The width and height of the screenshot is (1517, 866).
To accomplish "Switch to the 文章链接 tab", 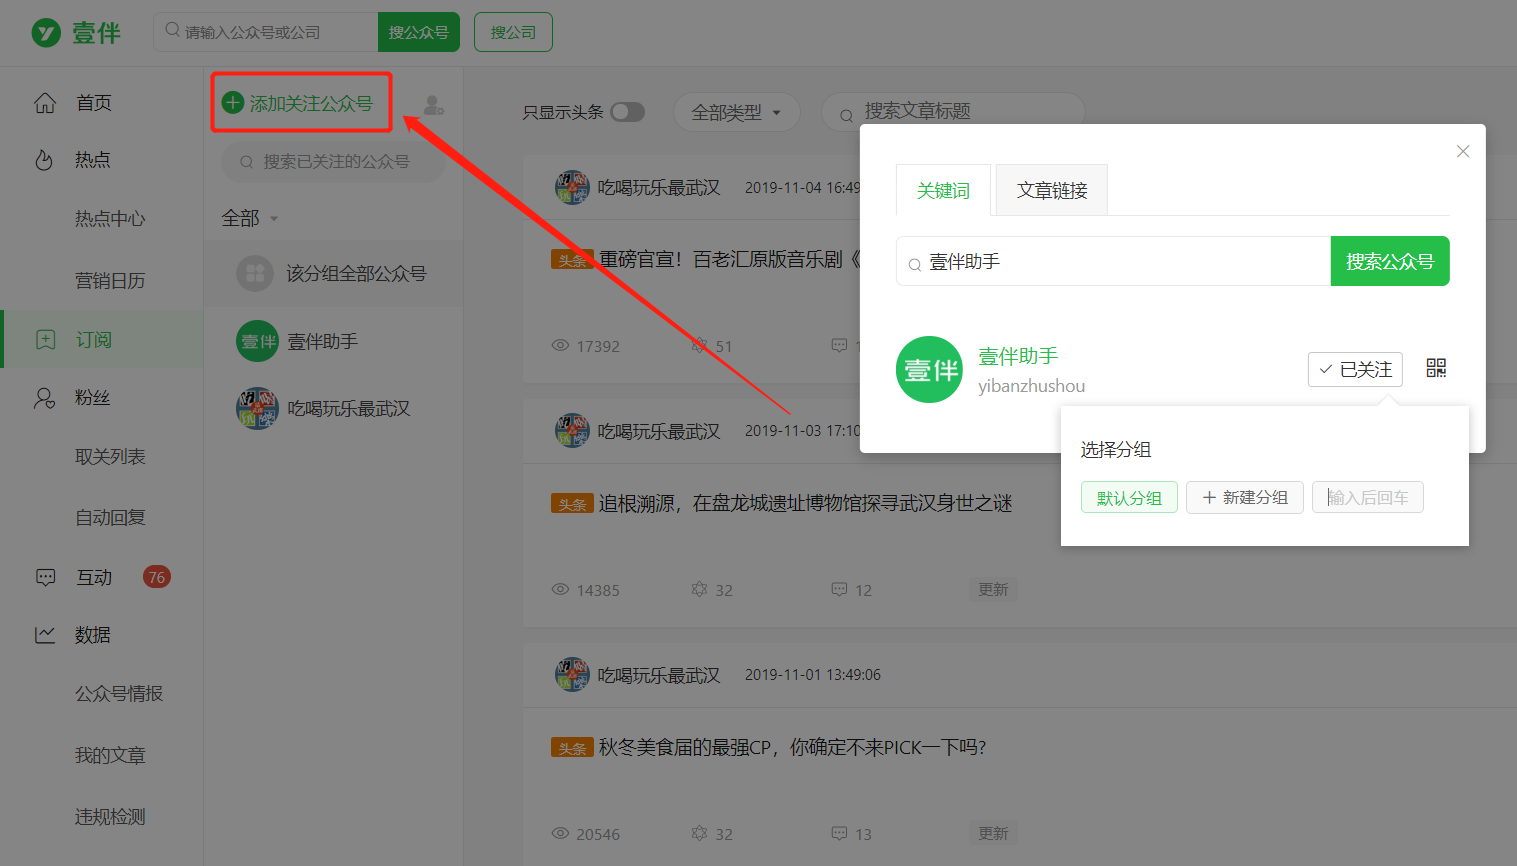I will tap(1051, 189).
